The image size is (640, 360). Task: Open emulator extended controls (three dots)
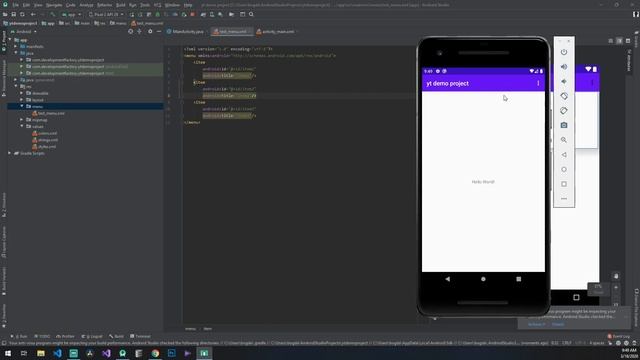pyautogui.click(x=564, y=199)
